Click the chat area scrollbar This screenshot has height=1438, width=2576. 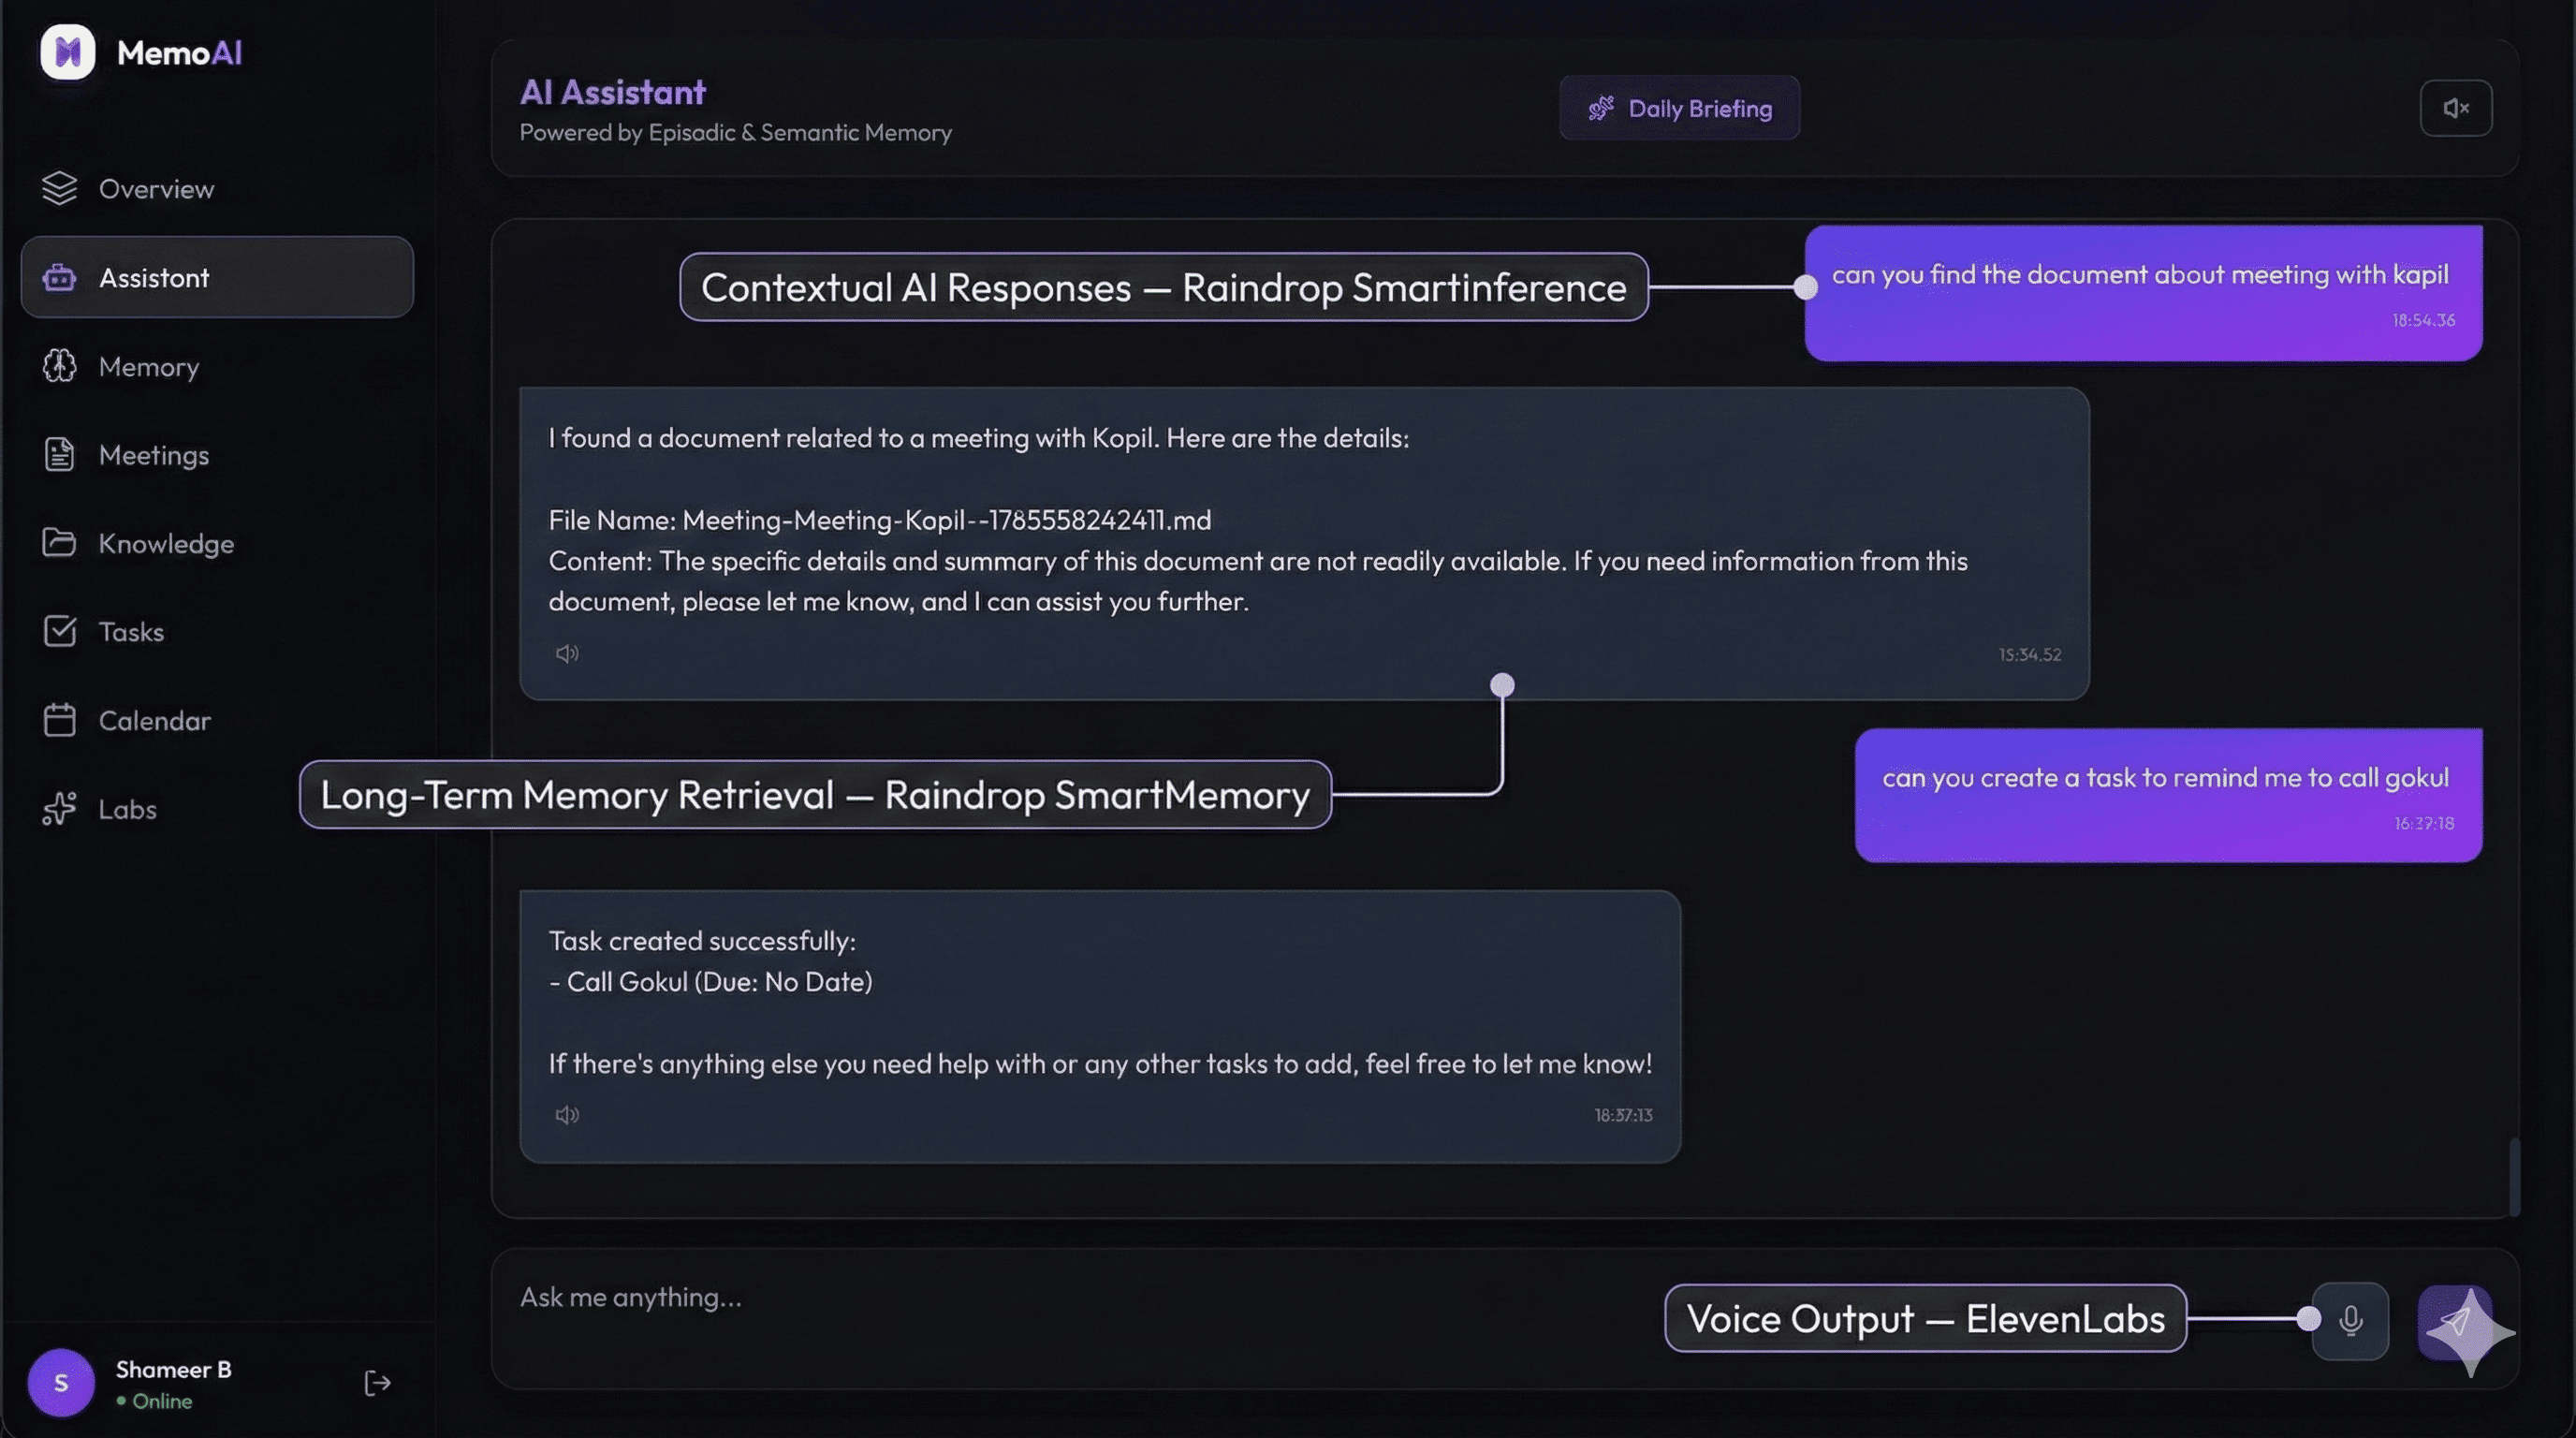[2513, 1176]
